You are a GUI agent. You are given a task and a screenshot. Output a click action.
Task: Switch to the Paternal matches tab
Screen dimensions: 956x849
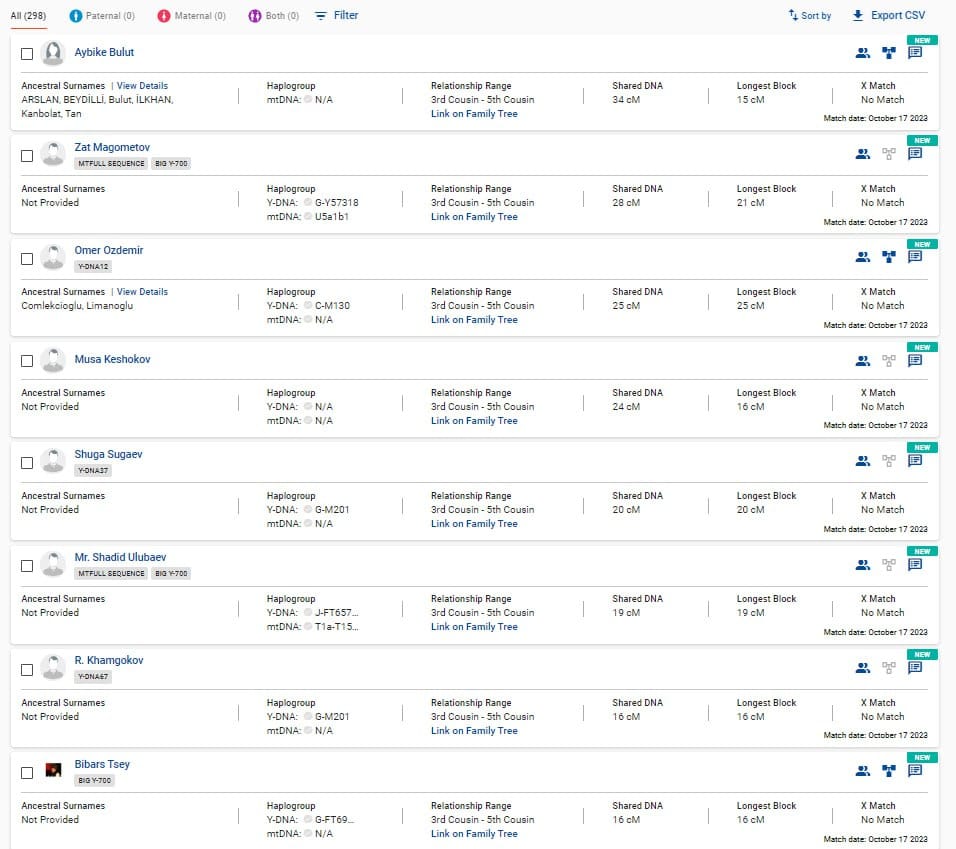(103, 16)
